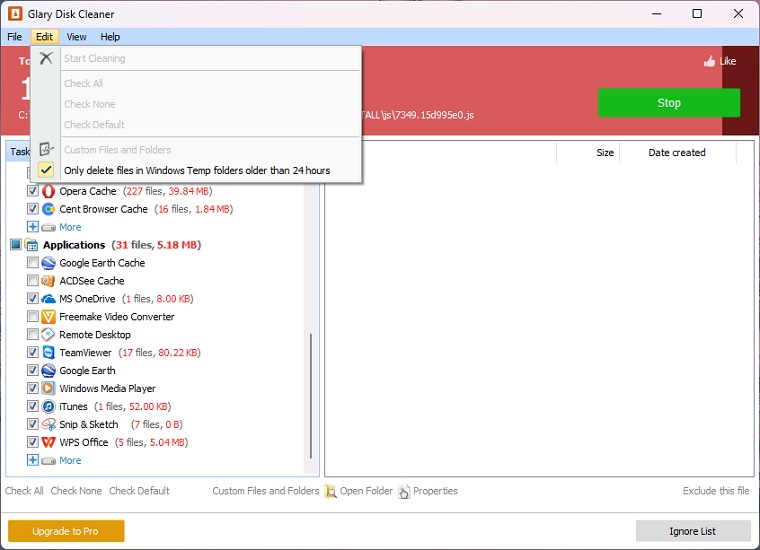Click the Google Earth globe icon
Viewport: 760px width, 550px height.
coord(48,370)
